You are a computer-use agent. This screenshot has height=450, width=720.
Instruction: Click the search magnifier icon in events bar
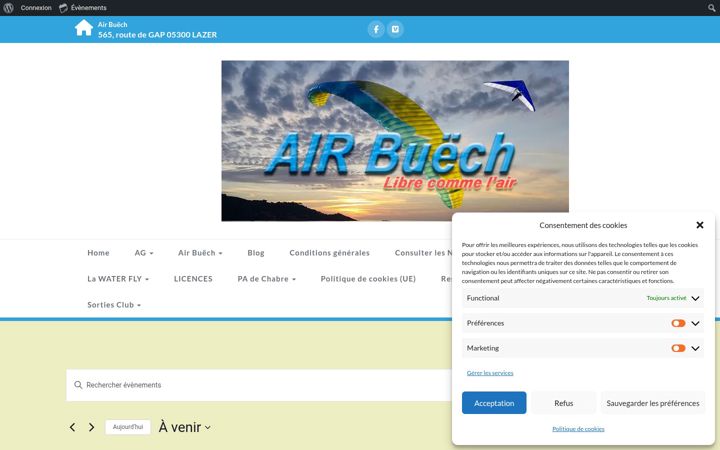coord(78,385)
